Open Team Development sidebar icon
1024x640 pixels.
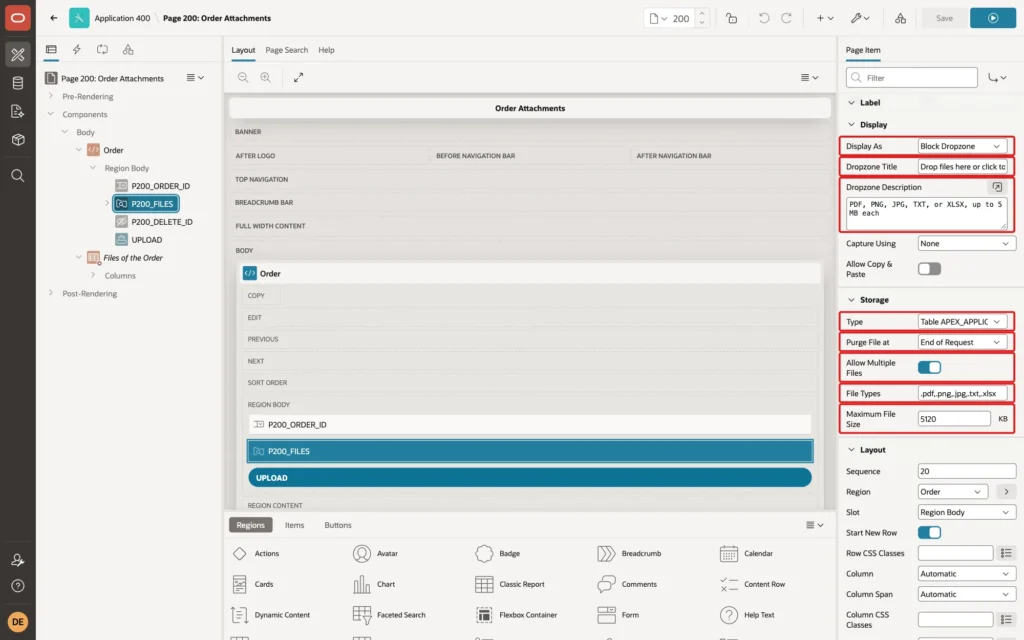18,112
